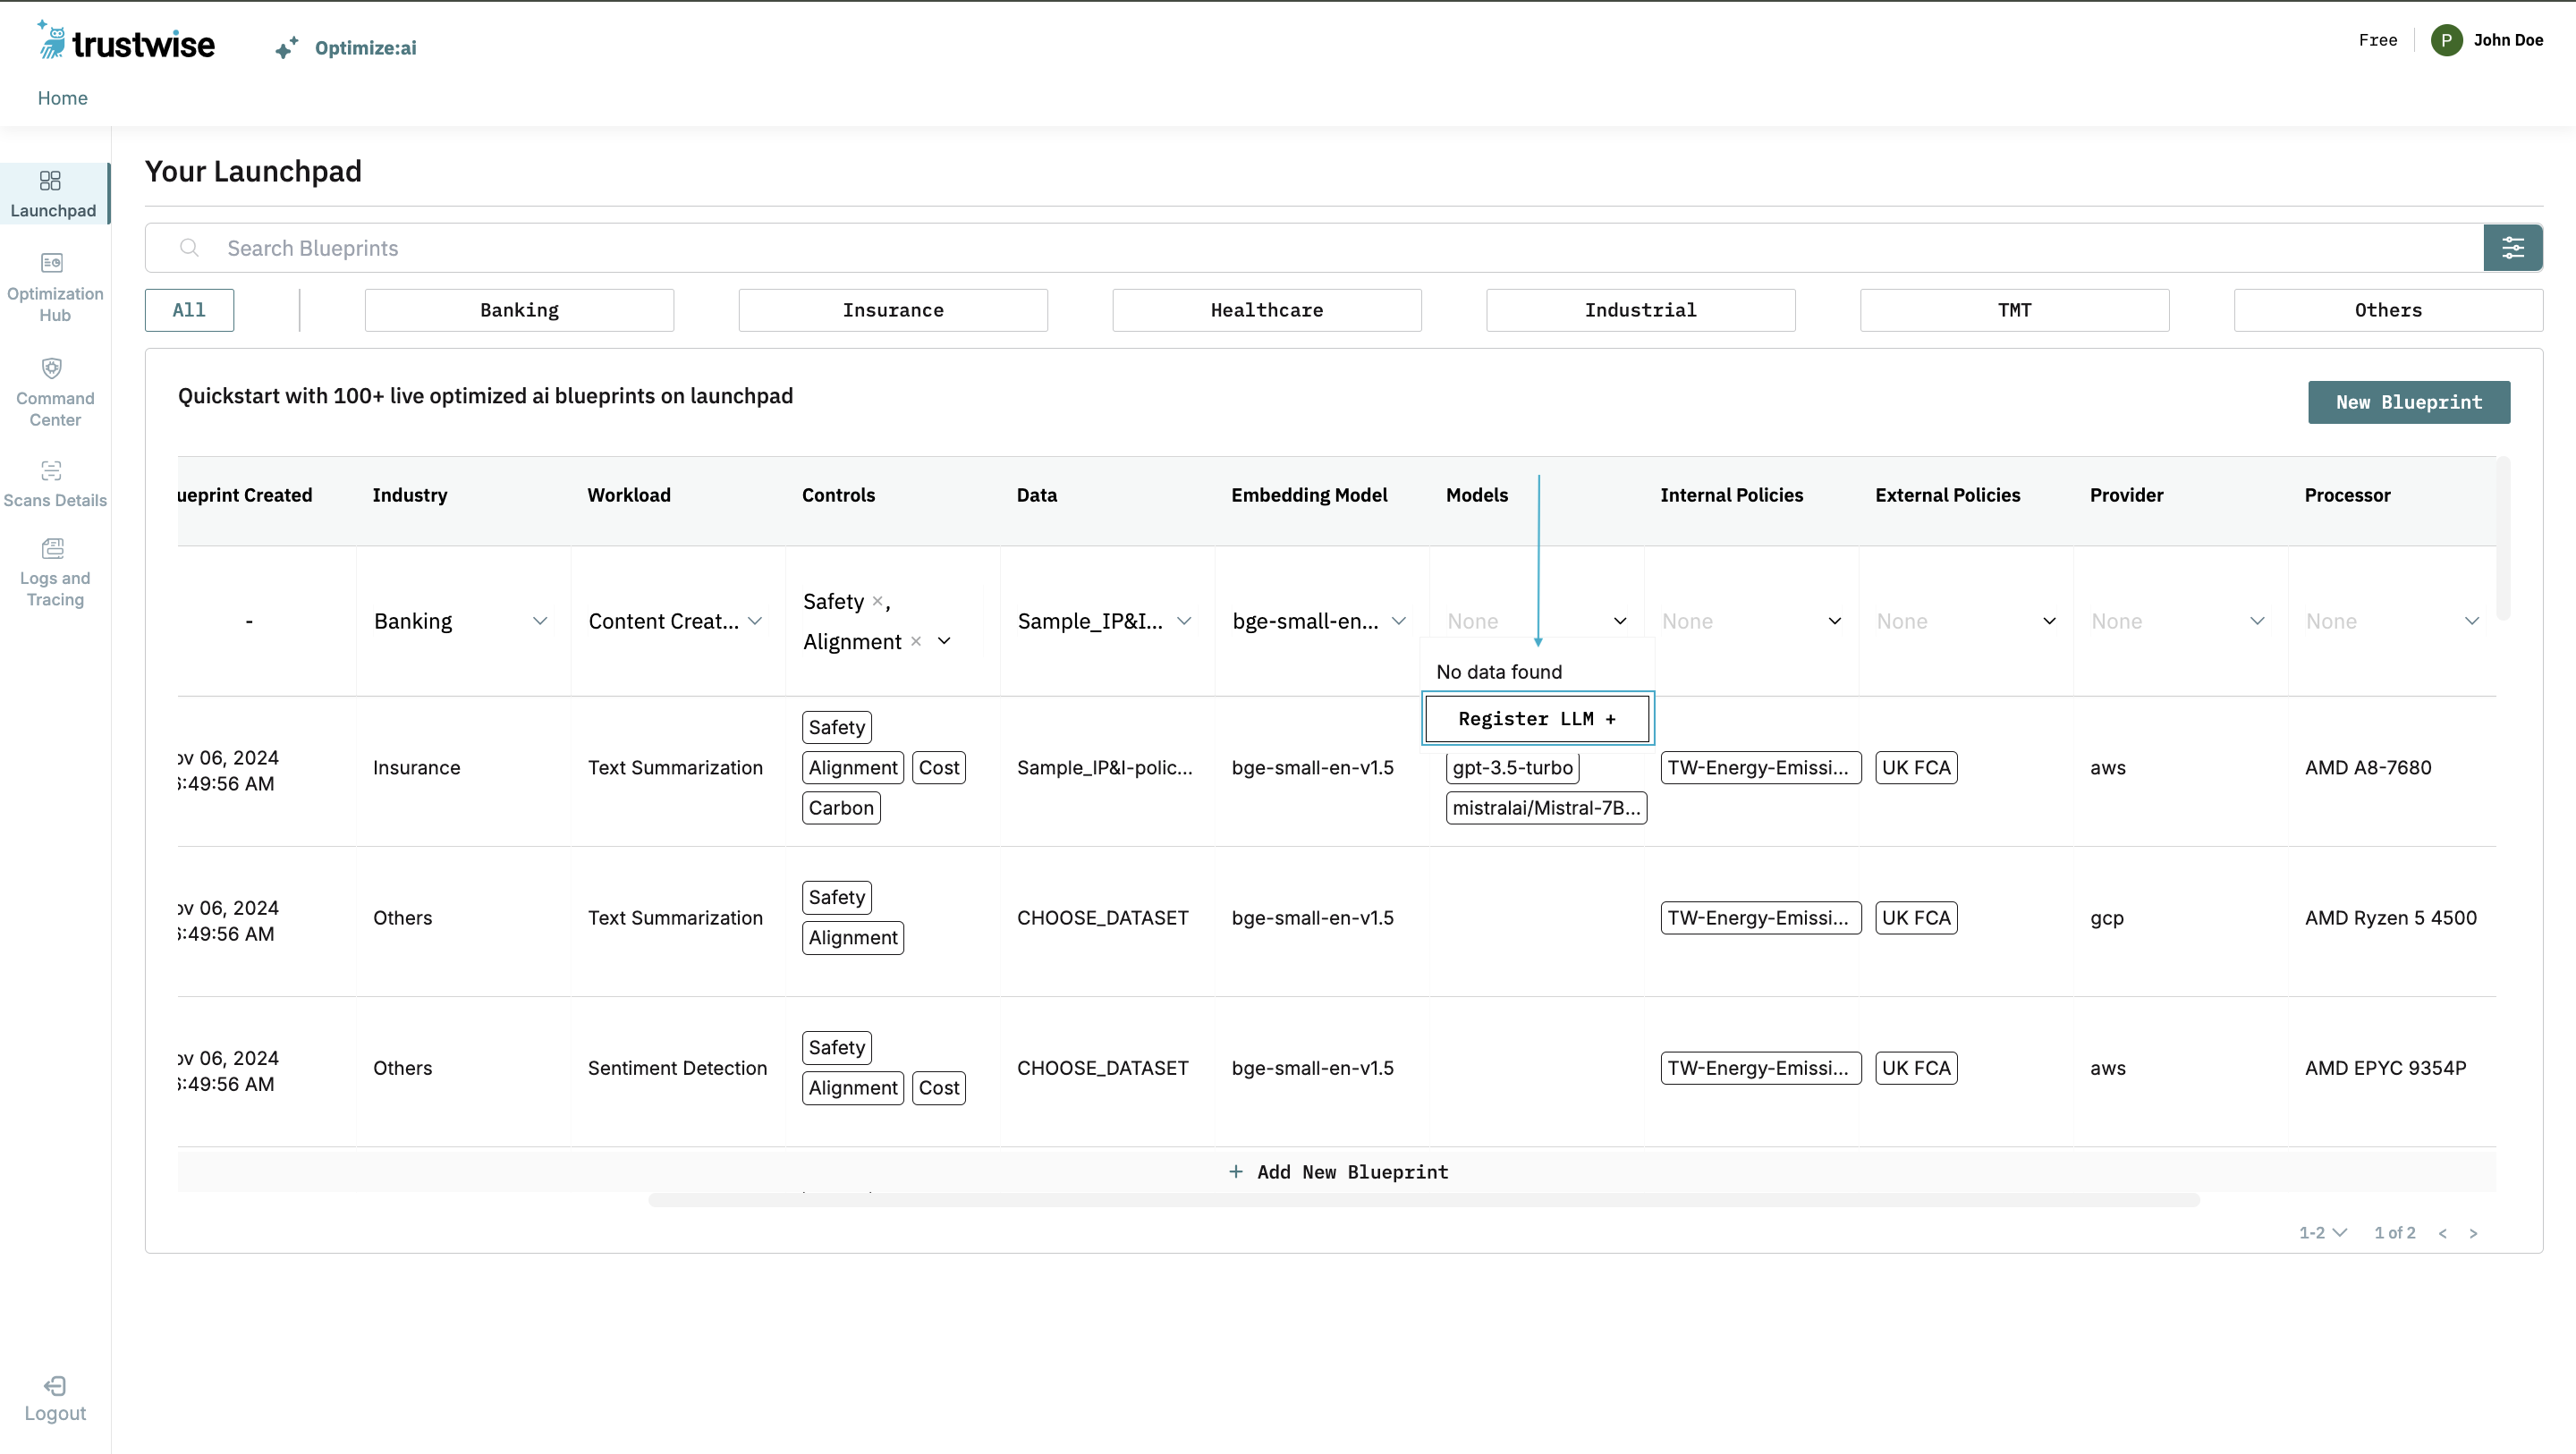Click the horizontal table scrollbar
Screen dimensions: 2576x1454
1423,1200
